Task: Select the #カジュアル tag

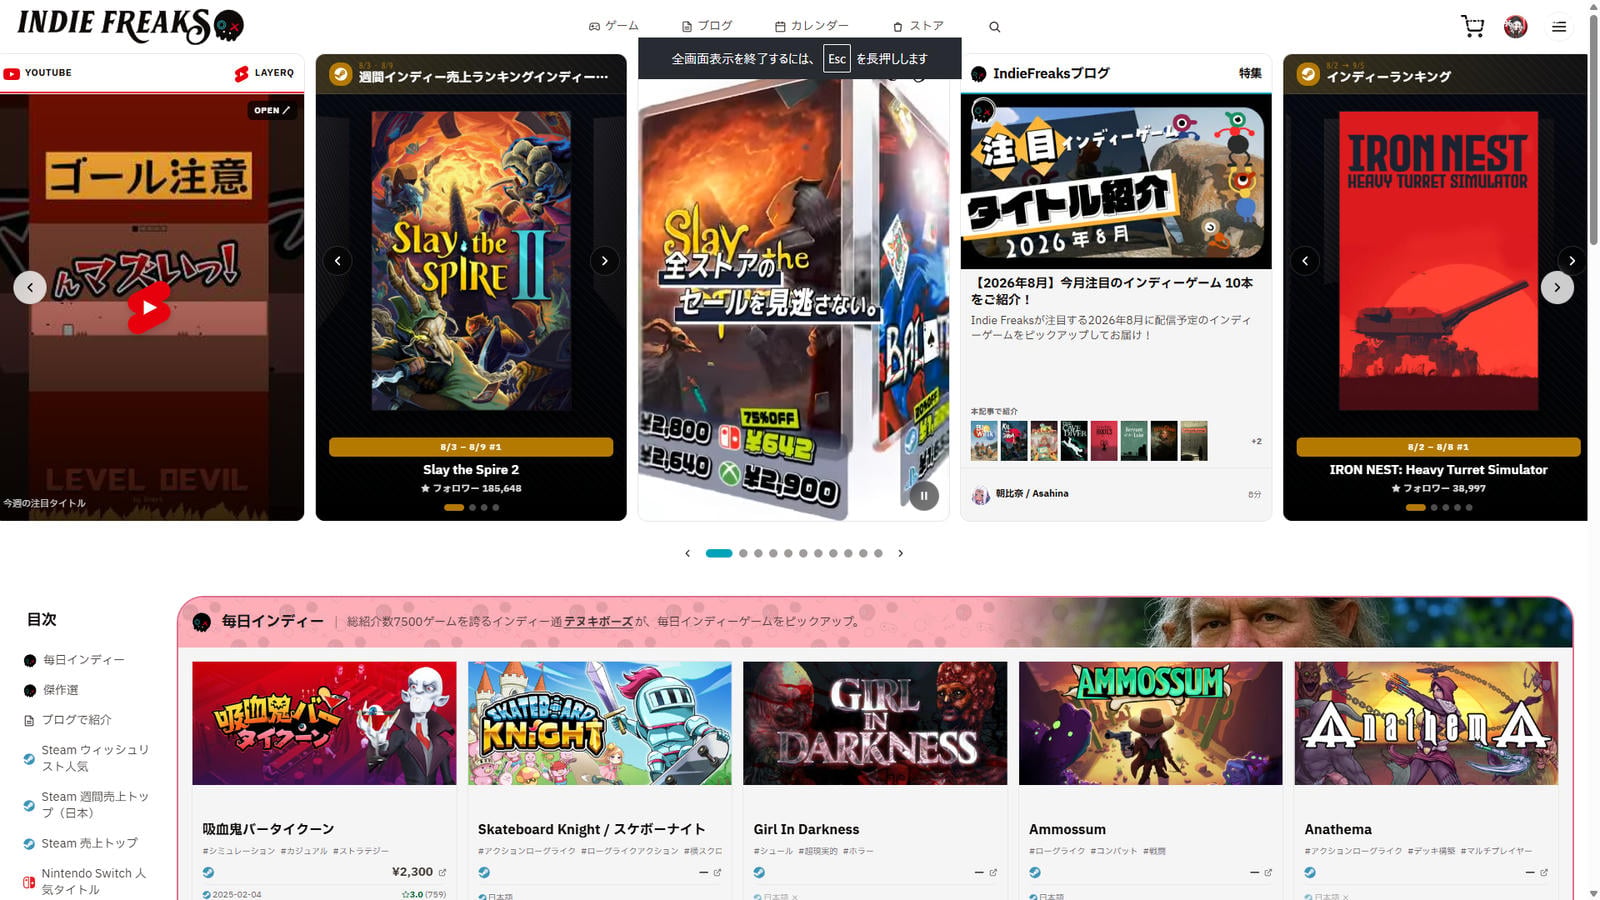Action: coord(304,851)
